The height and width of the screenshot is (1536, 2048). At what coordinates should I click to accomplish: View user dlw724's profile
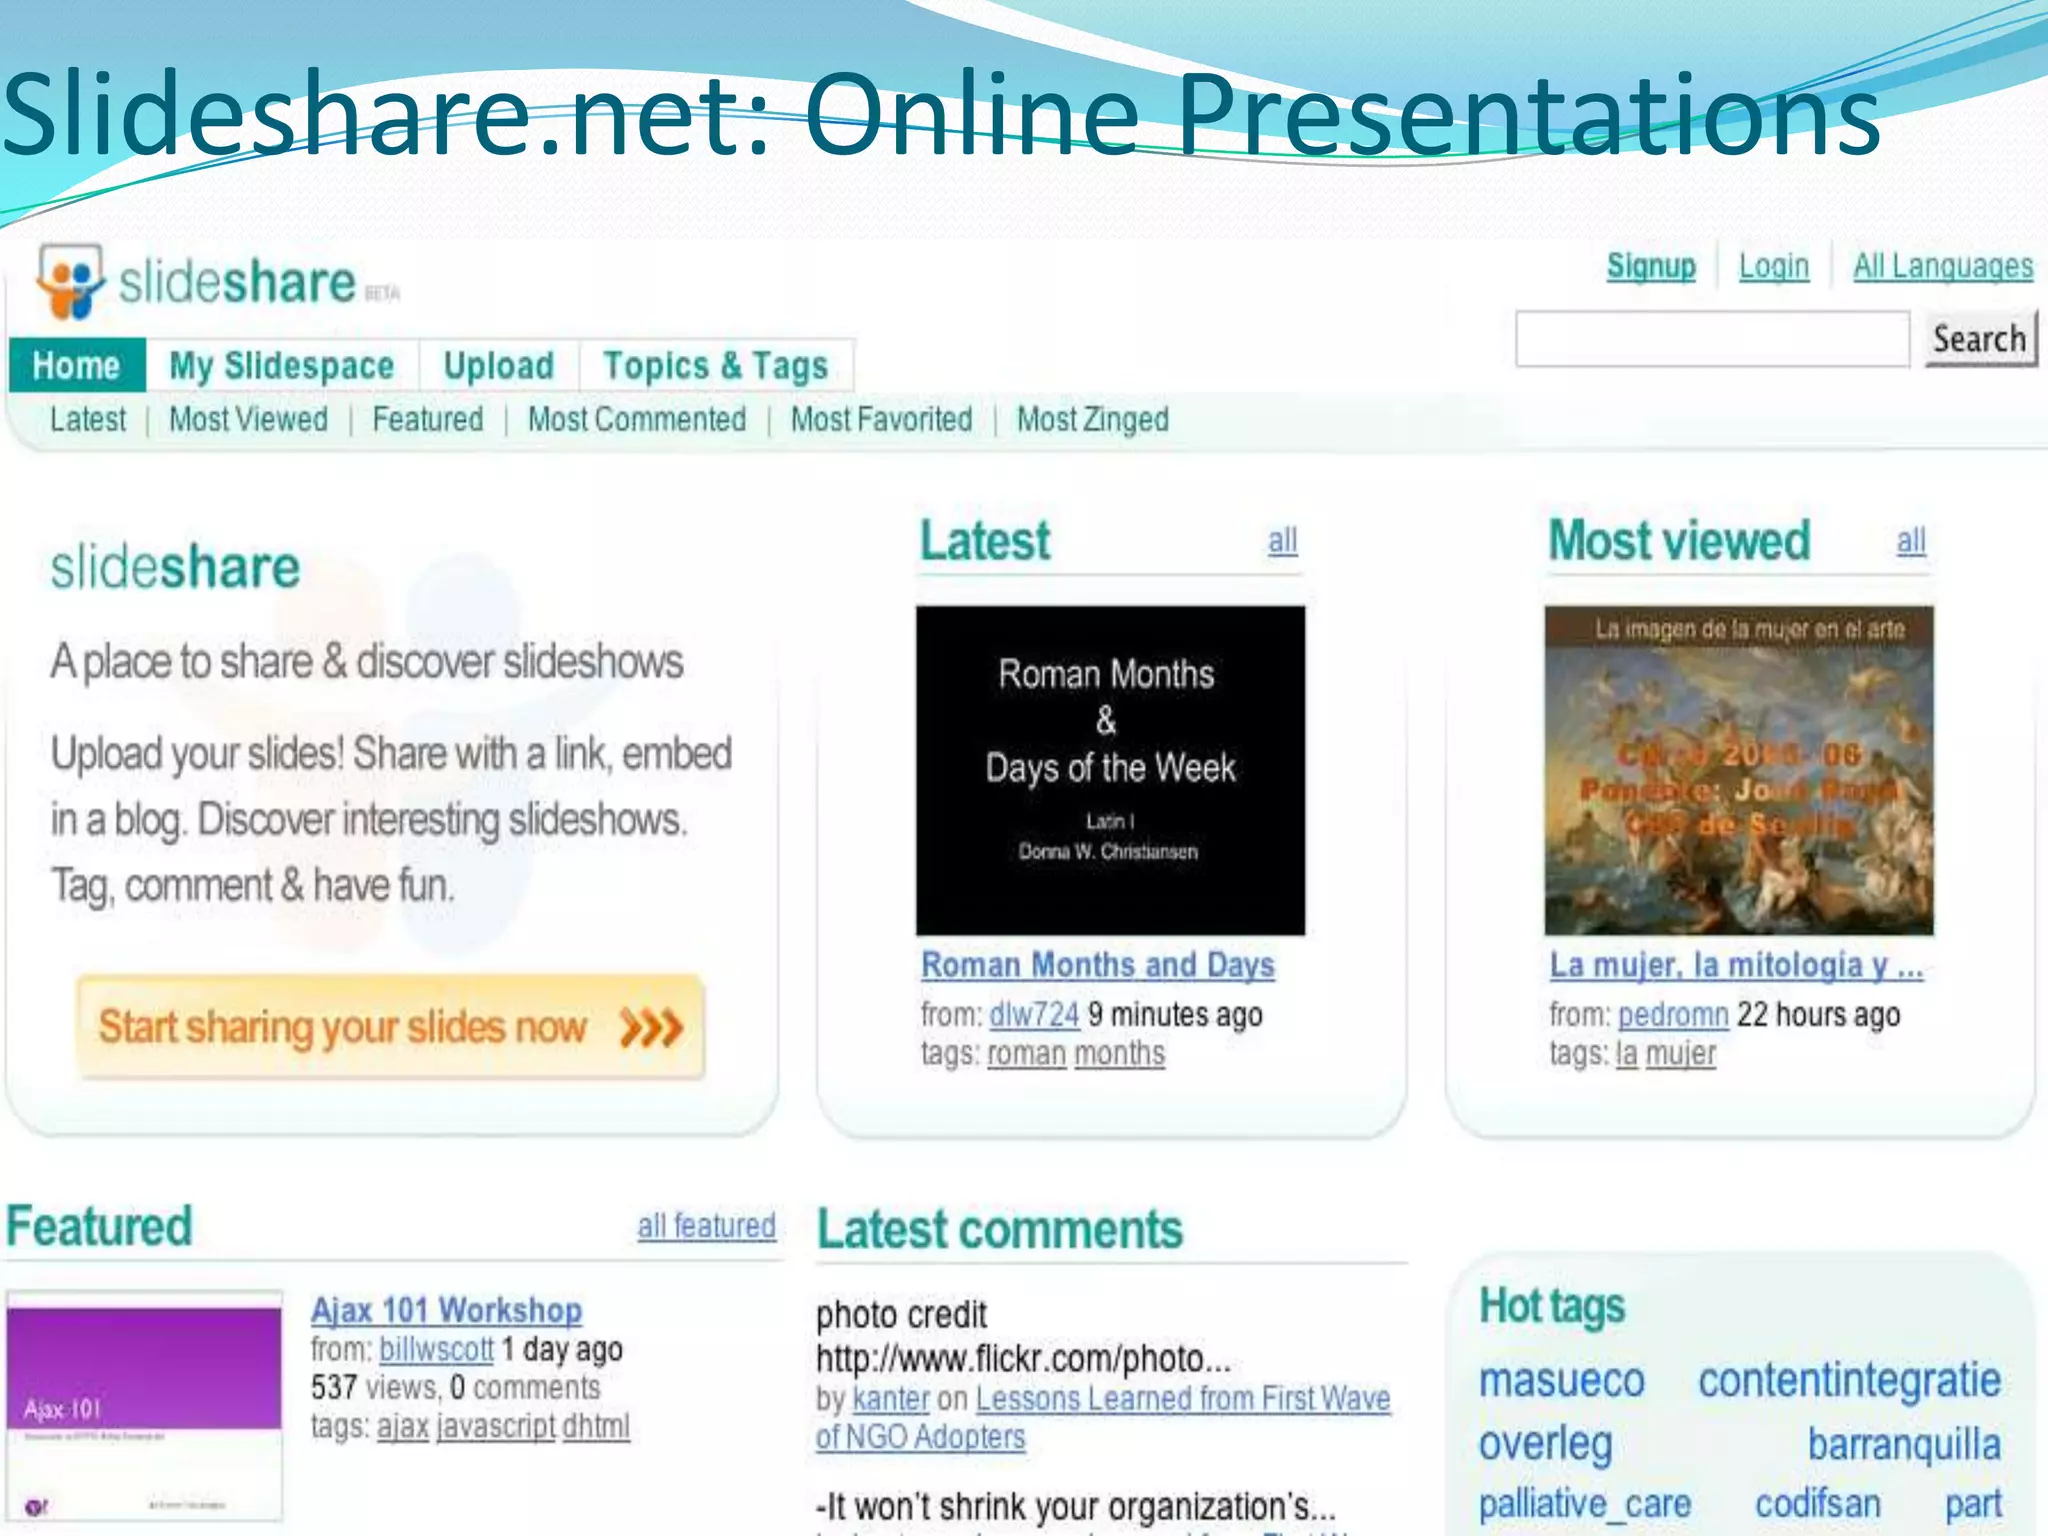[x=1034, y=1014]
